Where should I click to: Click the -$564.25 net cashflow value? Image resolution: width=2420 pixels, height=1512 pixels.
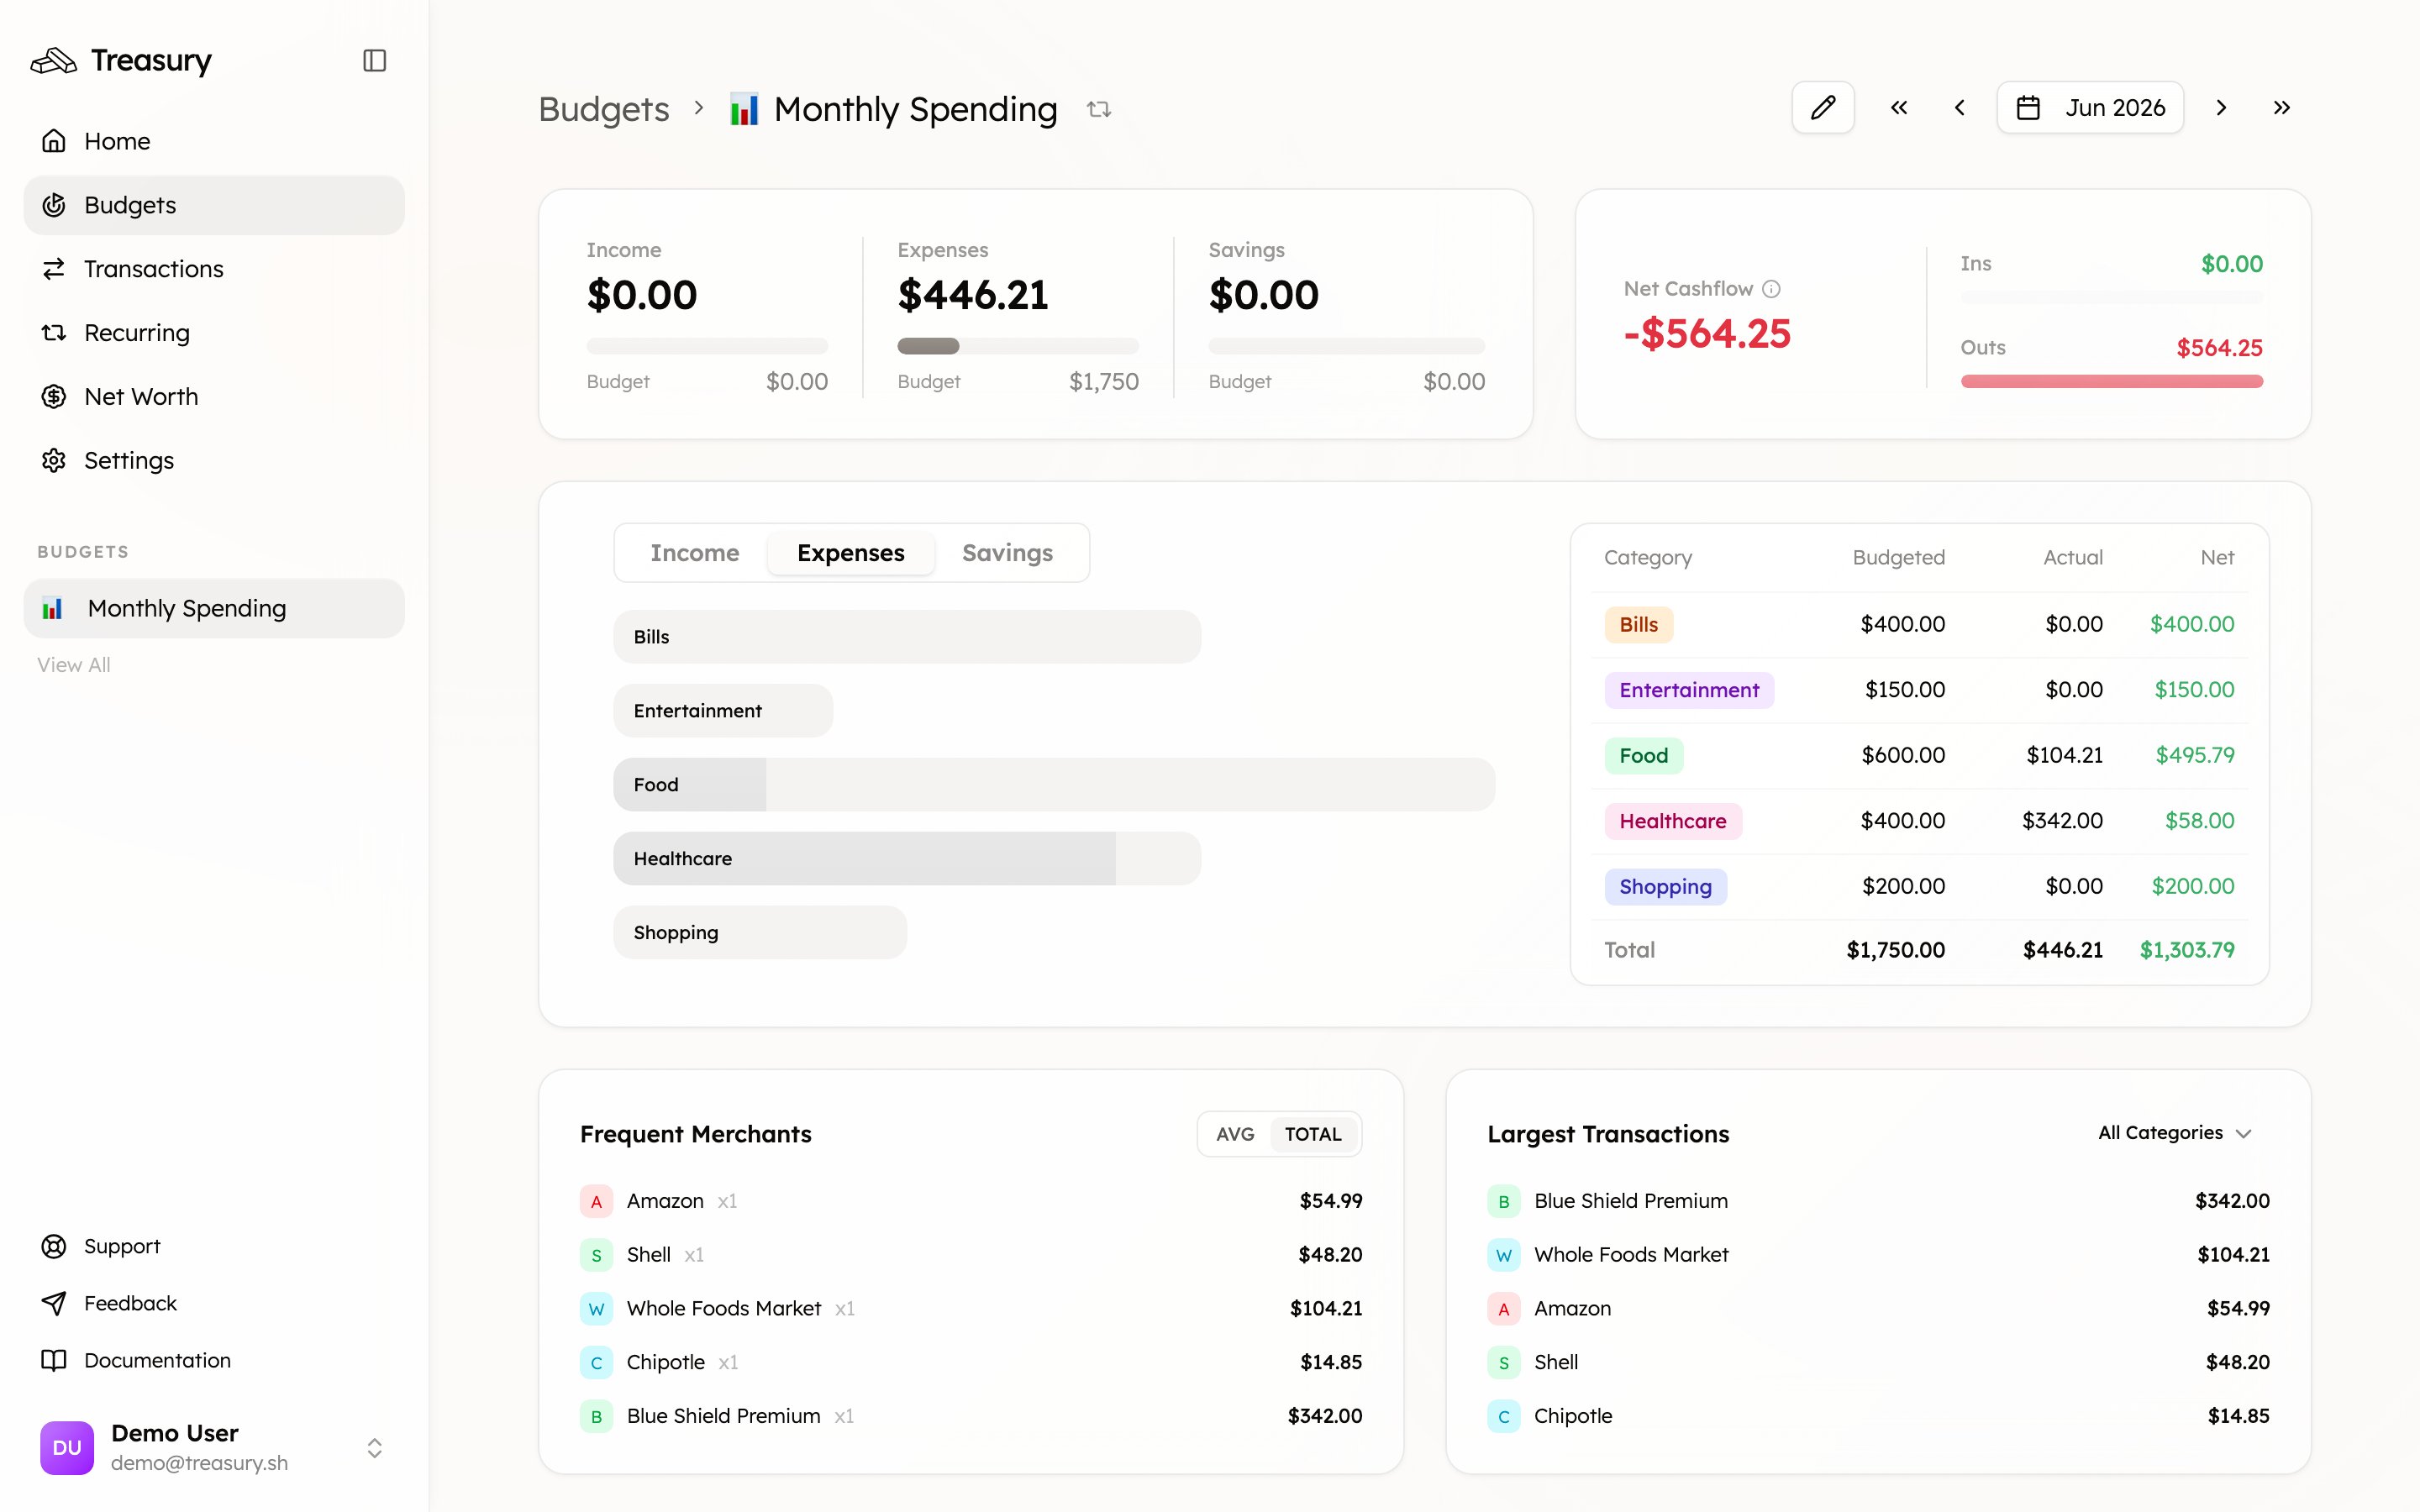coord(1707,334)
